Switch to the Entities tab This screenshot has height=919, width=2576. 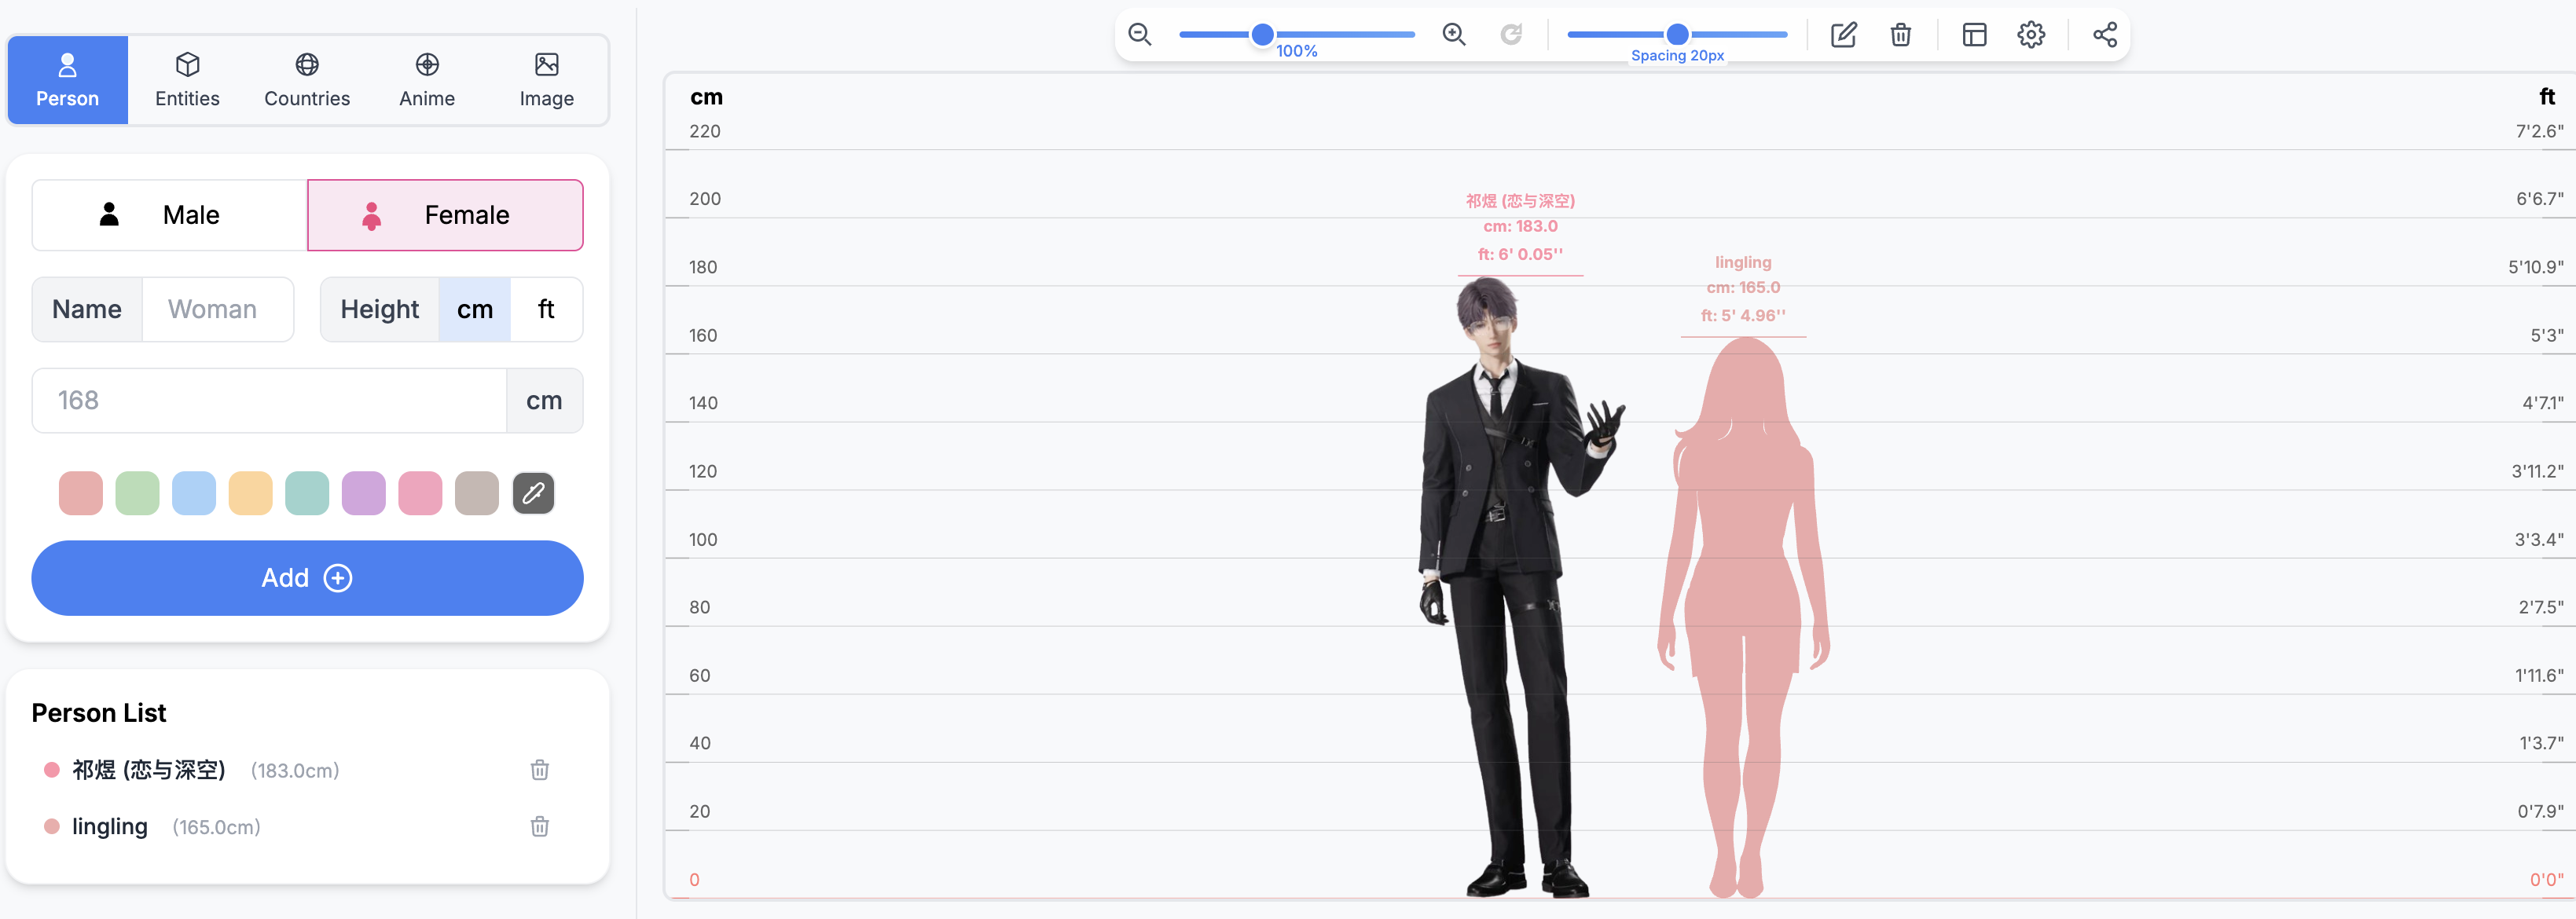(187, 80)
